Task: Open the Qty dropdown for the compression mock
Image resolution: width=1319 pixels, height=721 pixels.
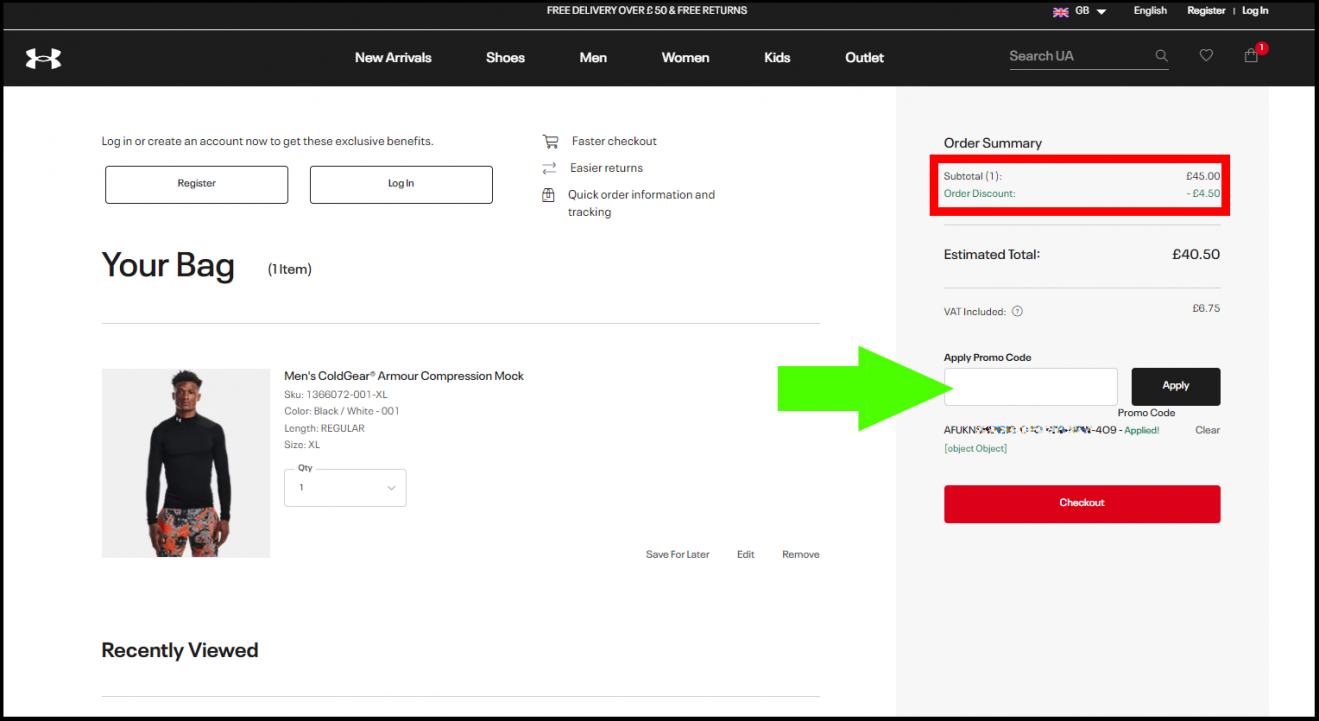Action: tap(345, 487)
